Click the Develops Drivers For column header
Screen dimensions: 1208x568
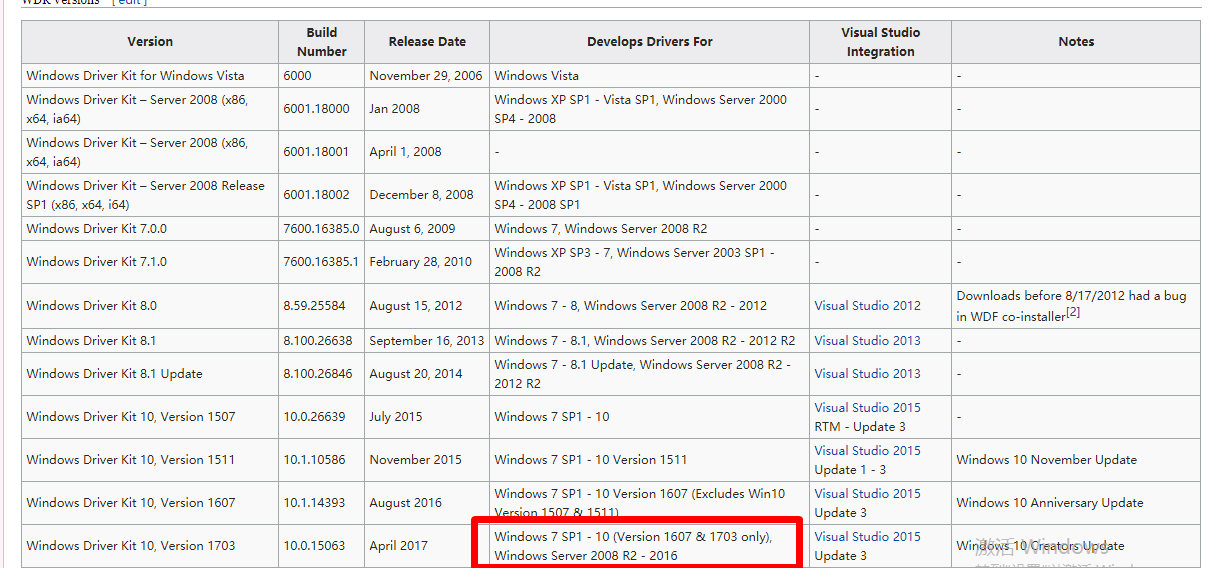[650, 42]
